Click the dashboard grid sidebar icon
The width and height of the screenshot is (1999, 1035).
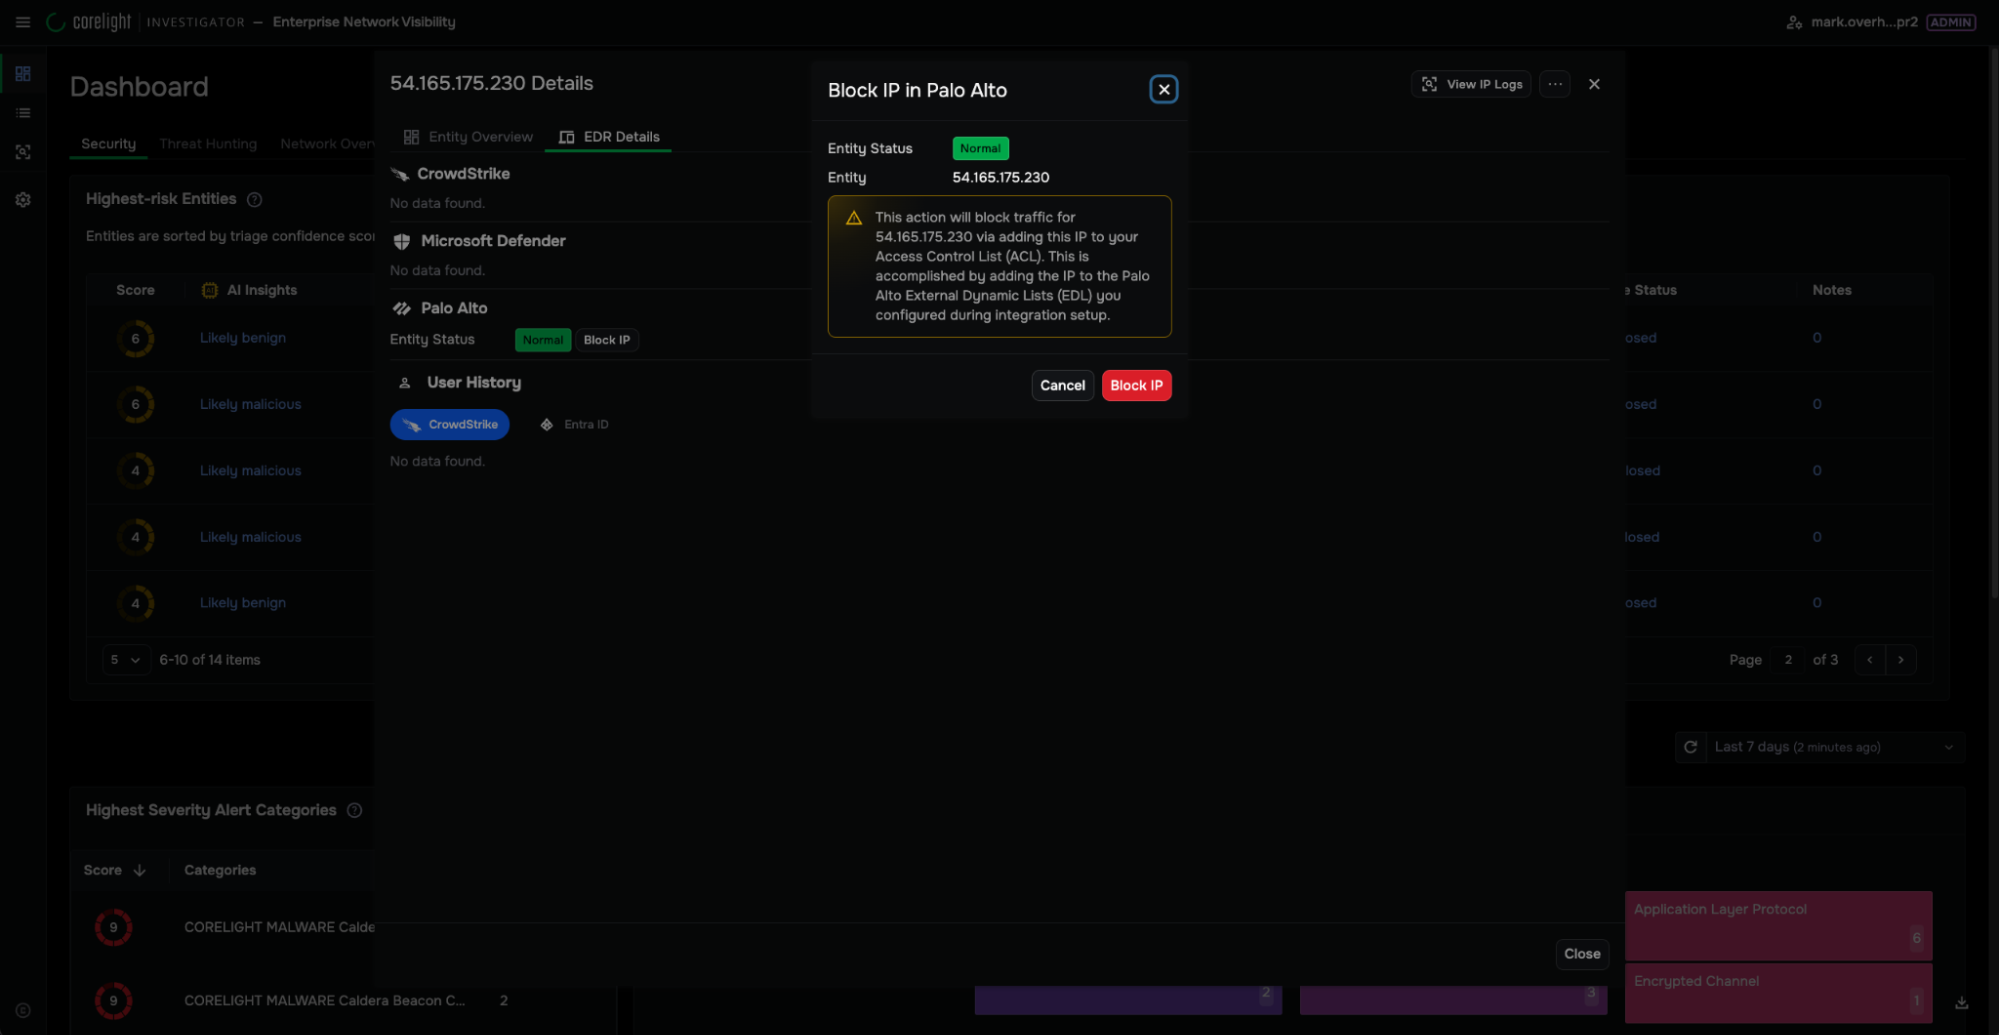point(23,74)
